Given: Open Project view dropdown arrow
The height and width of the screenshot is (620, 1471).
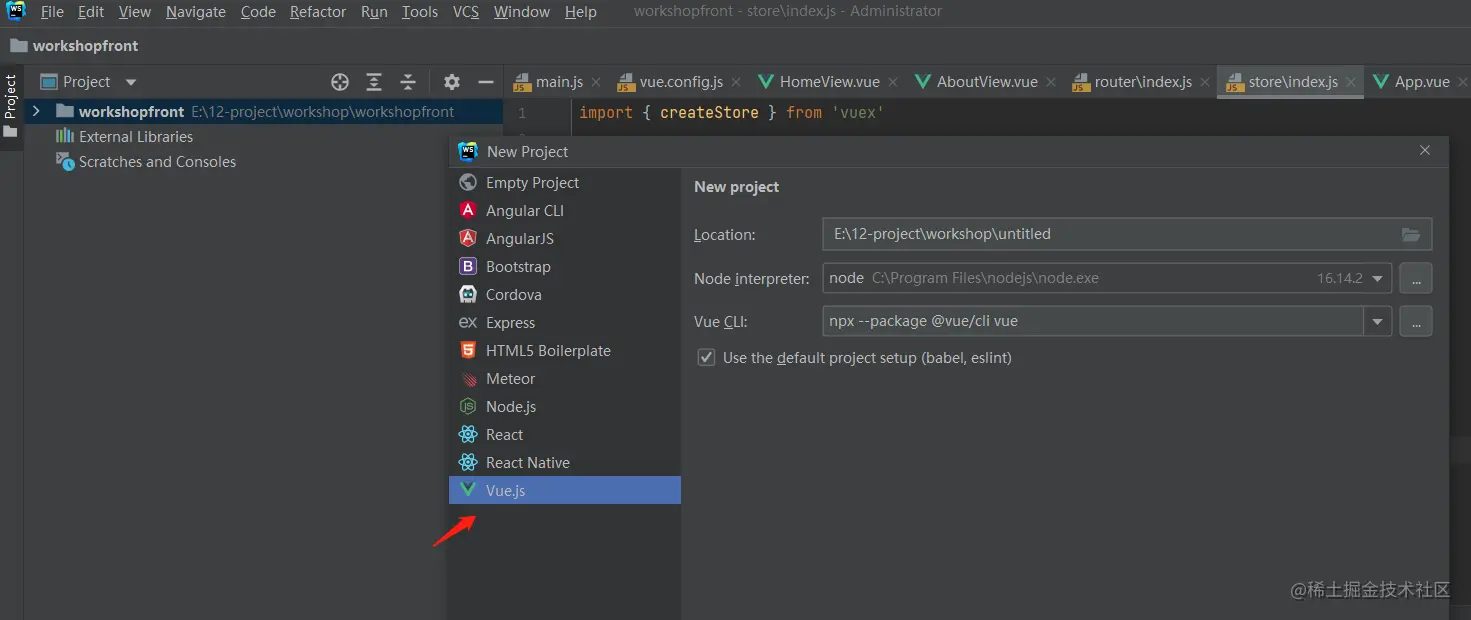Looking at the screenshot, I should pos(131,82).
